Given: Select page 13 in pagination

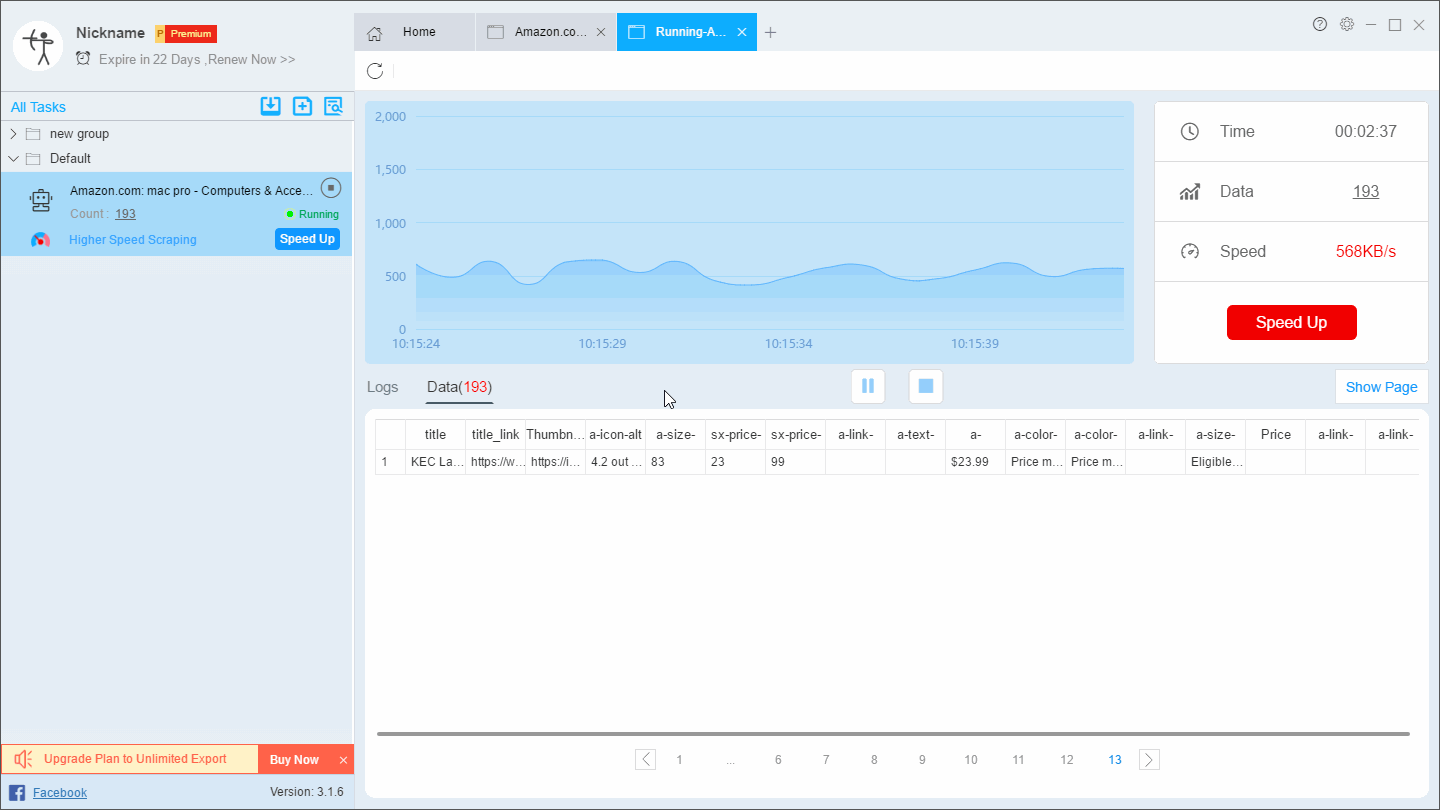Looking at the screenshot, I should tap(1115, 760).
